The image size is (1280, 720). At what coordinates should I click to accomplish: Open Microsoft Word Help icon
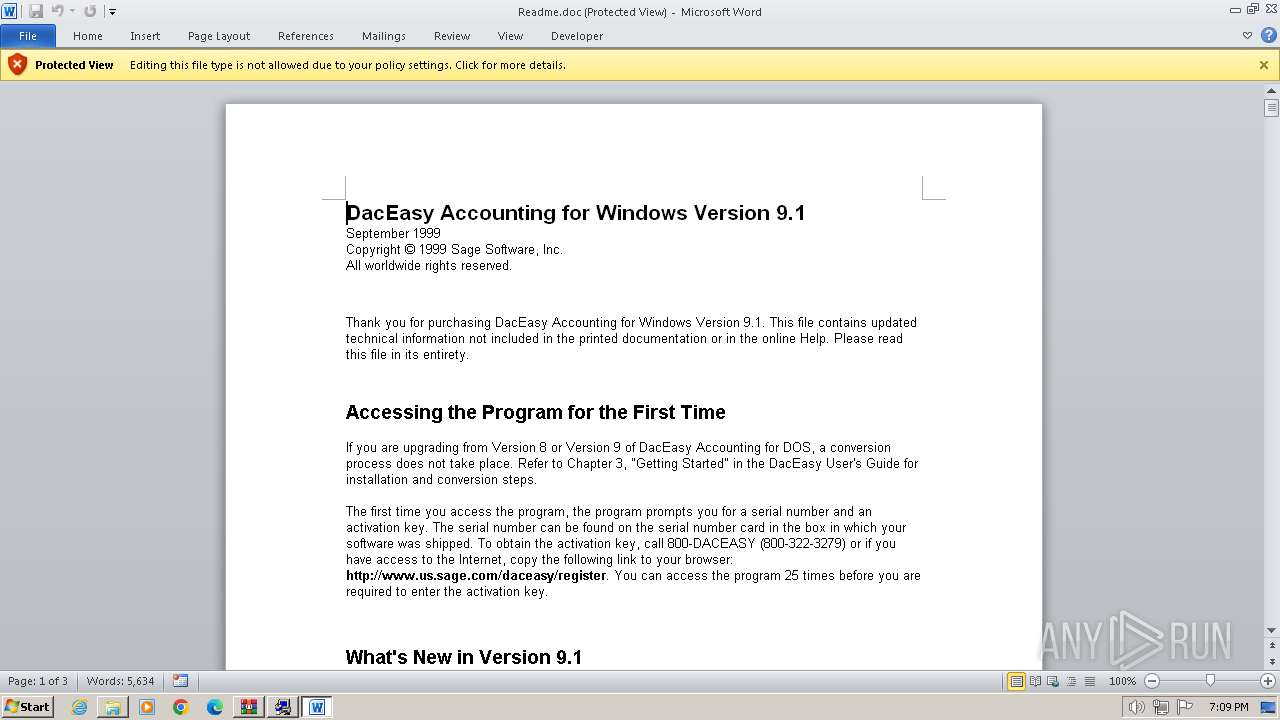(1268, 35)
